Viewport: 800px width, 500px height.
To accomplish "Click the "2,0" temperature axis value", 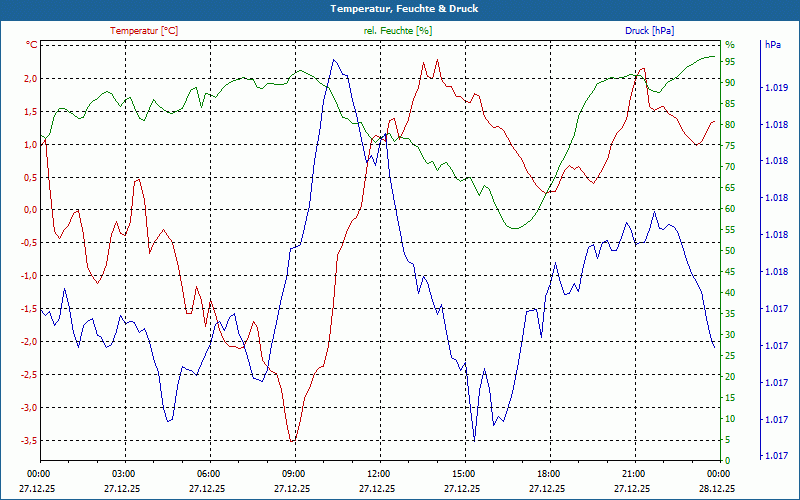I will click(31, 79).
